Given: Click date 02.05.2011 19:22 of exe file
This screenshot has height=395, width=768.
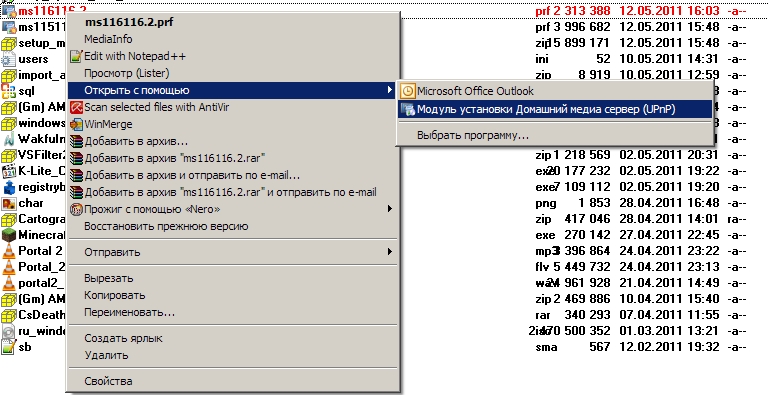Looking at the screenshot, I should pyautogui.click(x=669, y=171).
